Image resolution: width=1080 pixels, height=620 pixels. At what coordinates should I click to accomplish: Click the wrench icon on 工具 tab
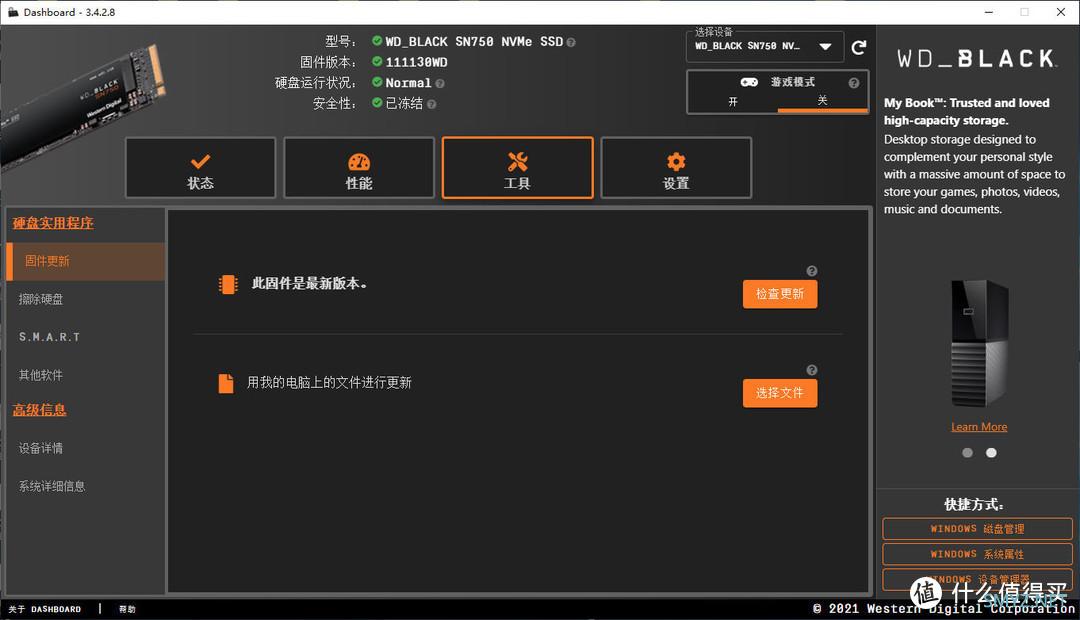point(517,161)
